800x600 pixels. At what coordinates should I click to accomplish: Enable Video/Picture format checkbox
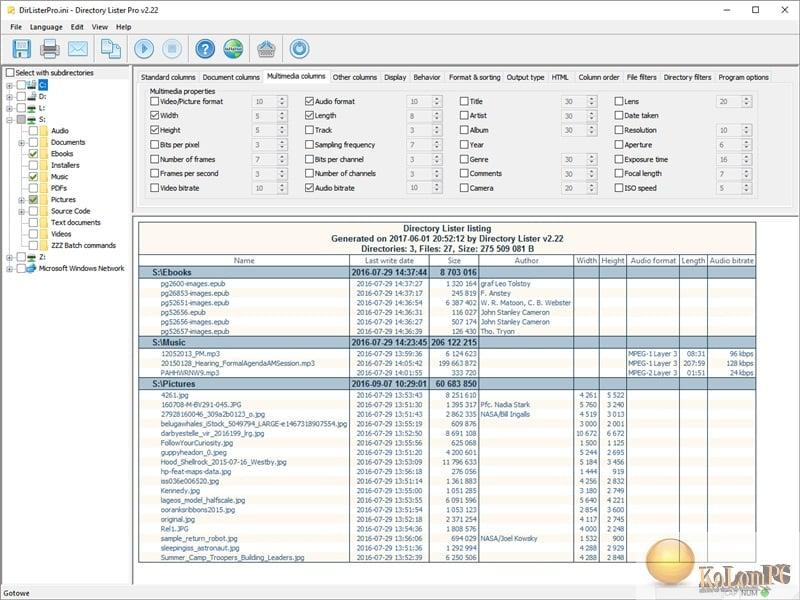click(x=155, y=101)
